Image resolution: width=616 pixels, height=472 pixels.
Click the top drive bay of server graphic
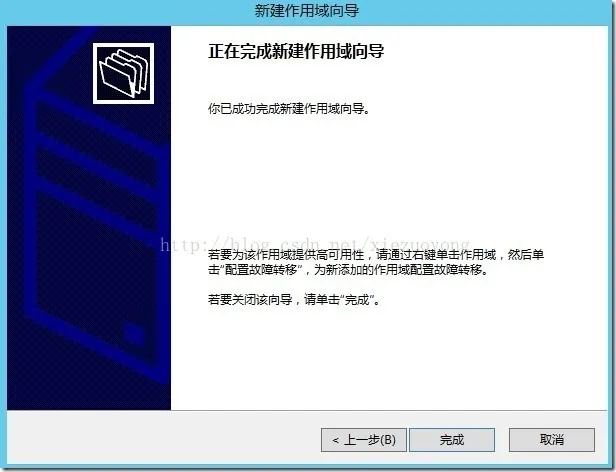click(x=96, y=128)
